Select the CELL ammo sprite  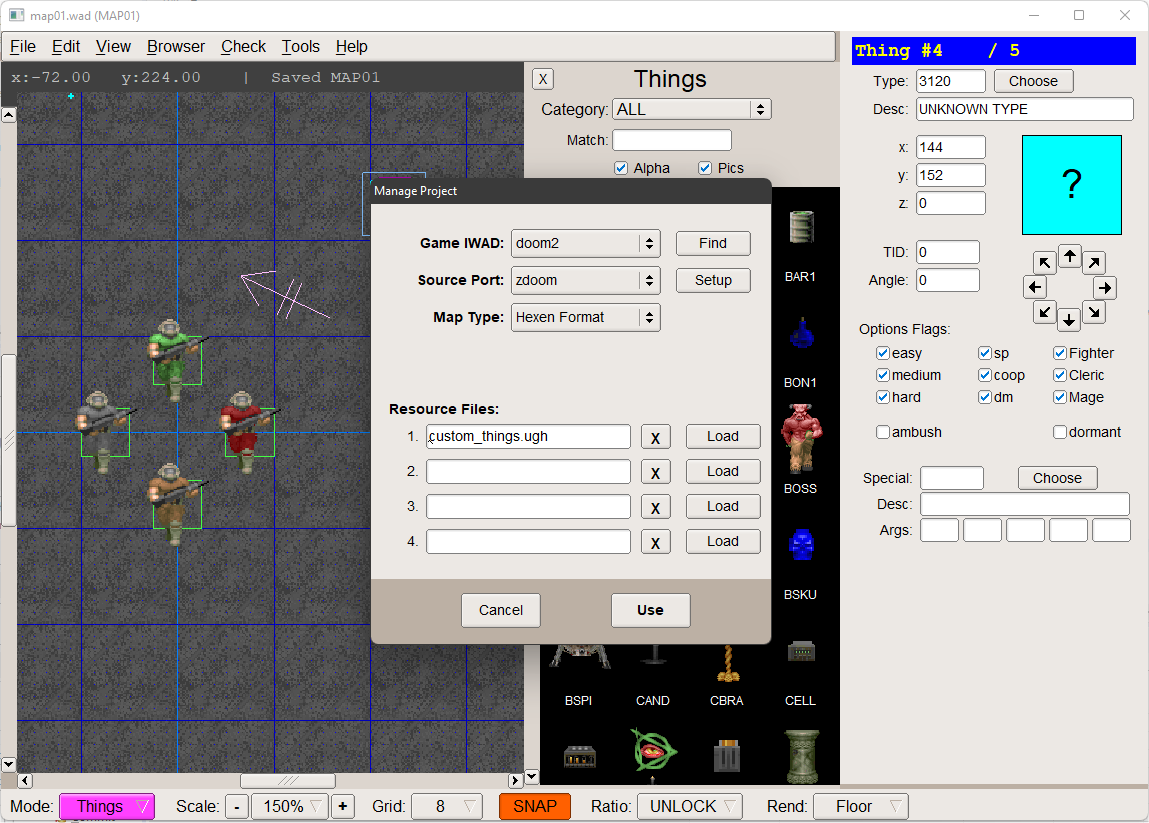[801, 651]
